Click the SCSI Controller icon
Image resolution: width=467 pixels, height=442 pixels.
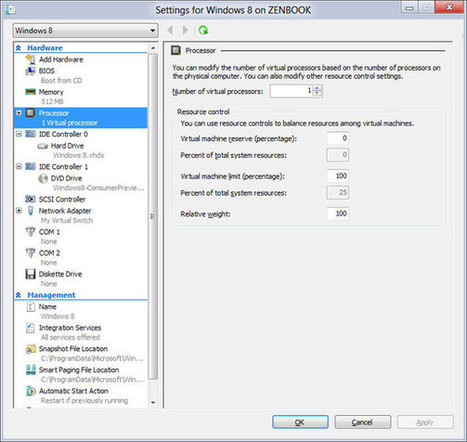coord(30,199)
